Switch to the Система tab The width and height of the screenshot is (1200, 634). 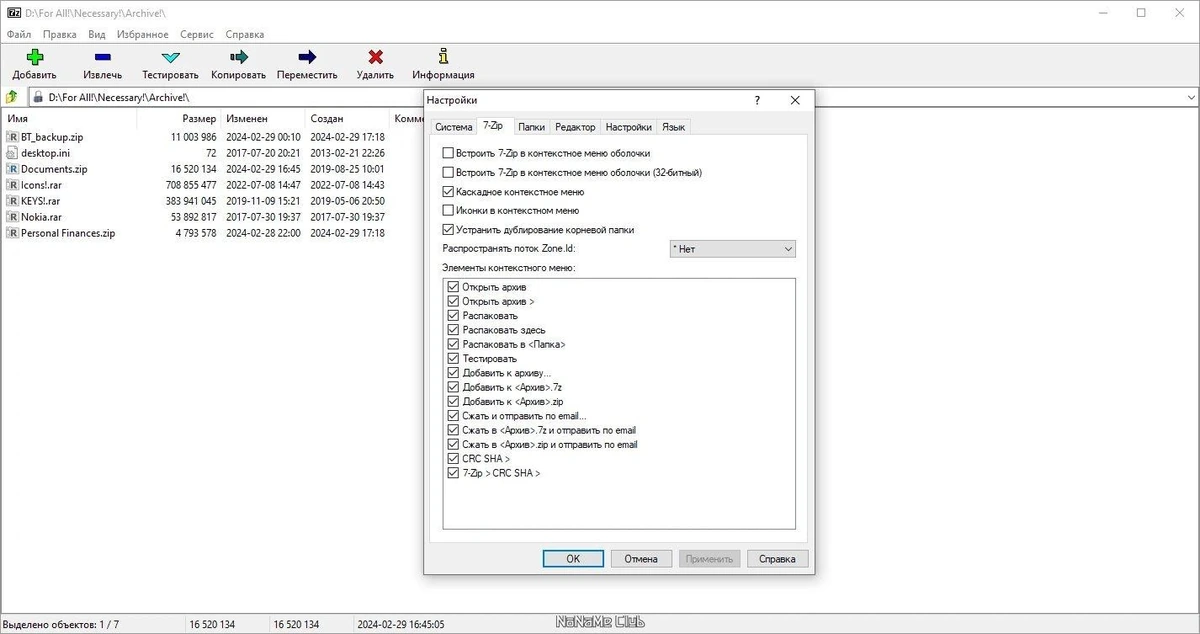click(453, 127)
